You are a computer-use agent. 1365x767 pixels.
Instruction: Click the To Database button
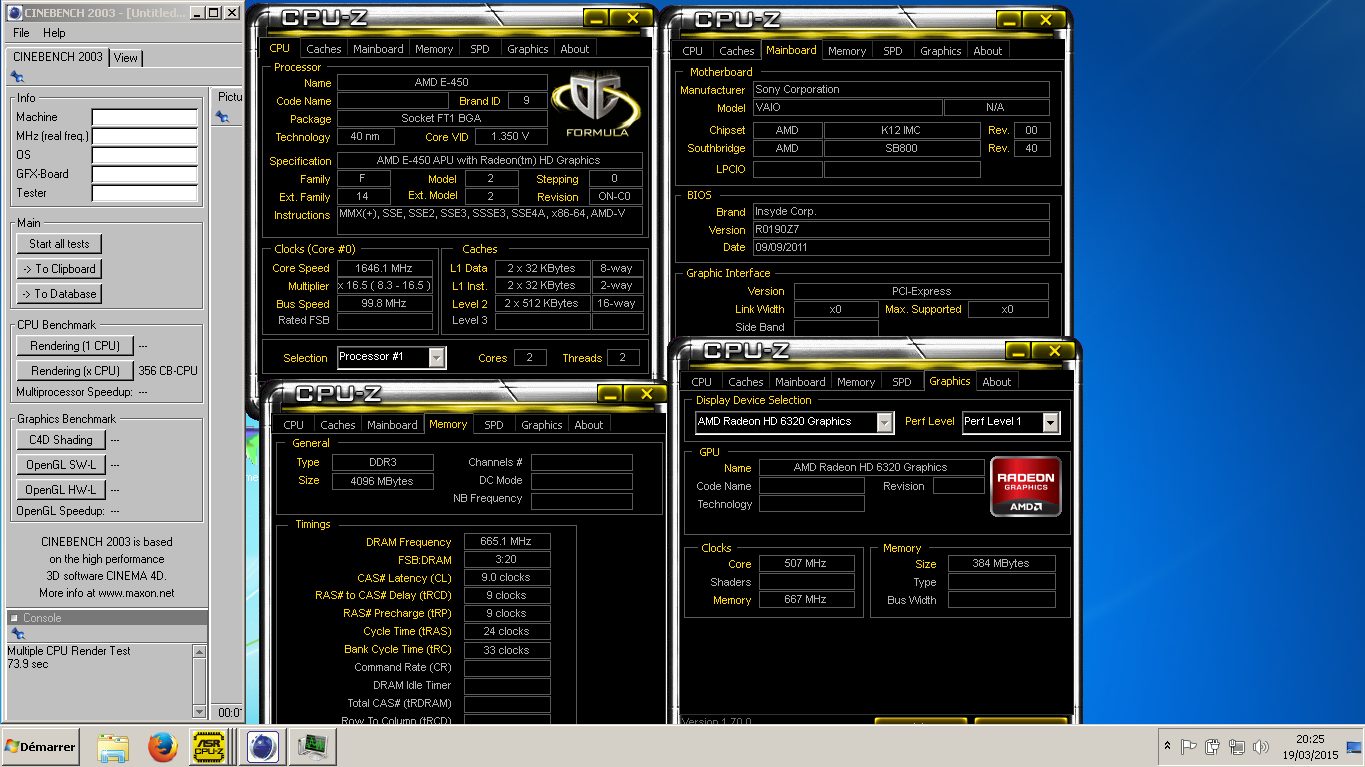tap(59, 294)
